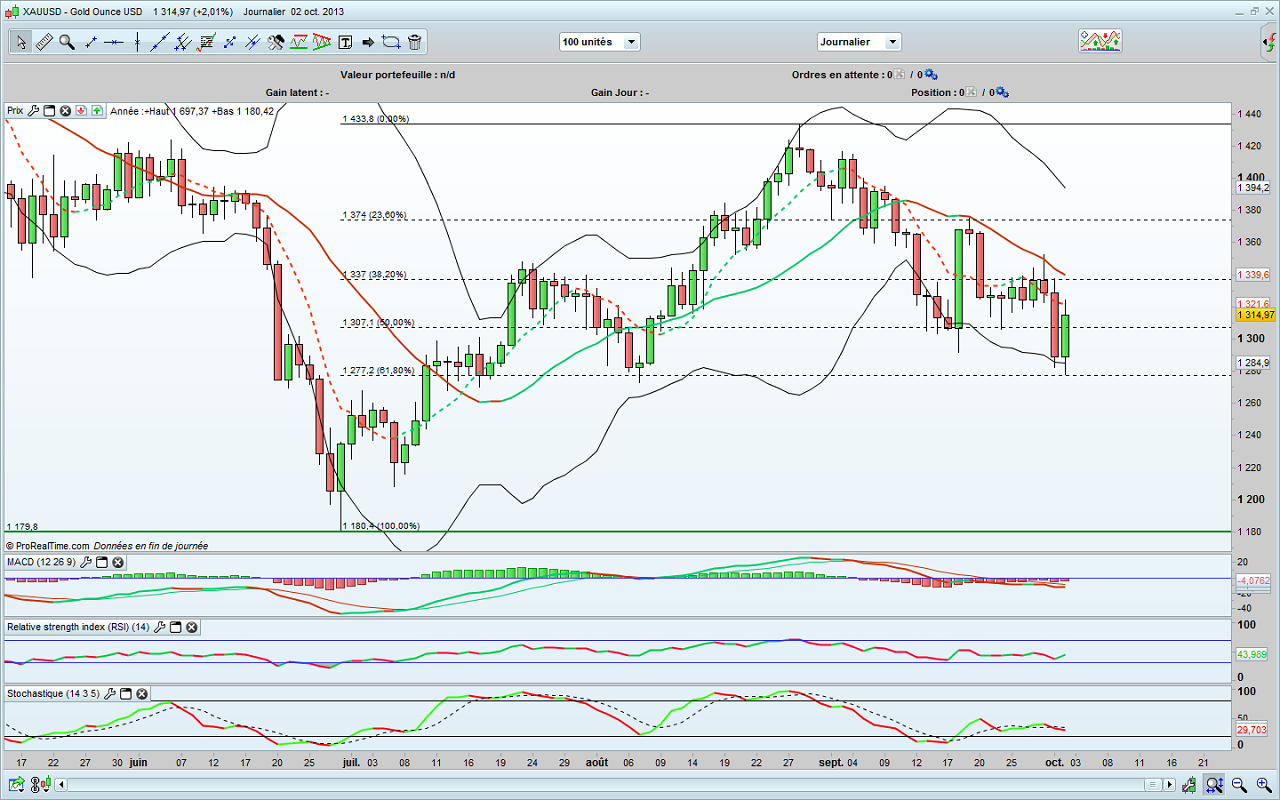Viewport: 1280px width, 800px height.
Task: Maximize the Stochastique panel
Action: coord(126,693)
